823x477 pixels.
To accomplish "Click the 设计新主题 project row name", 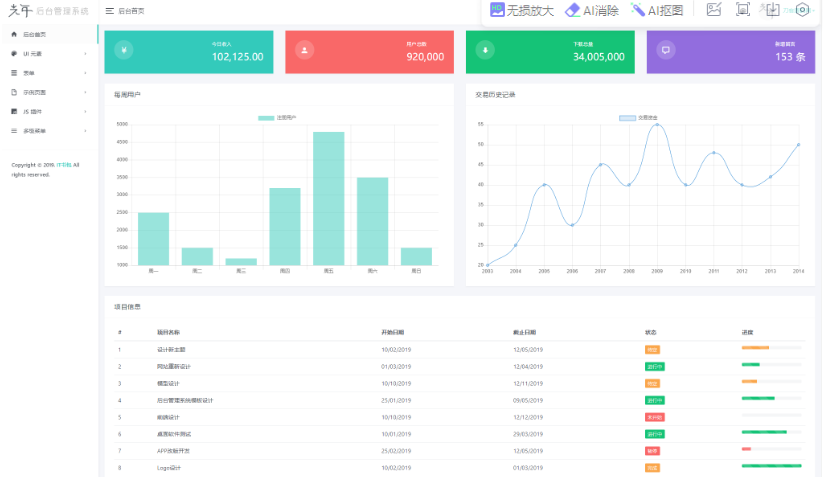I will [x=171, y=350].
